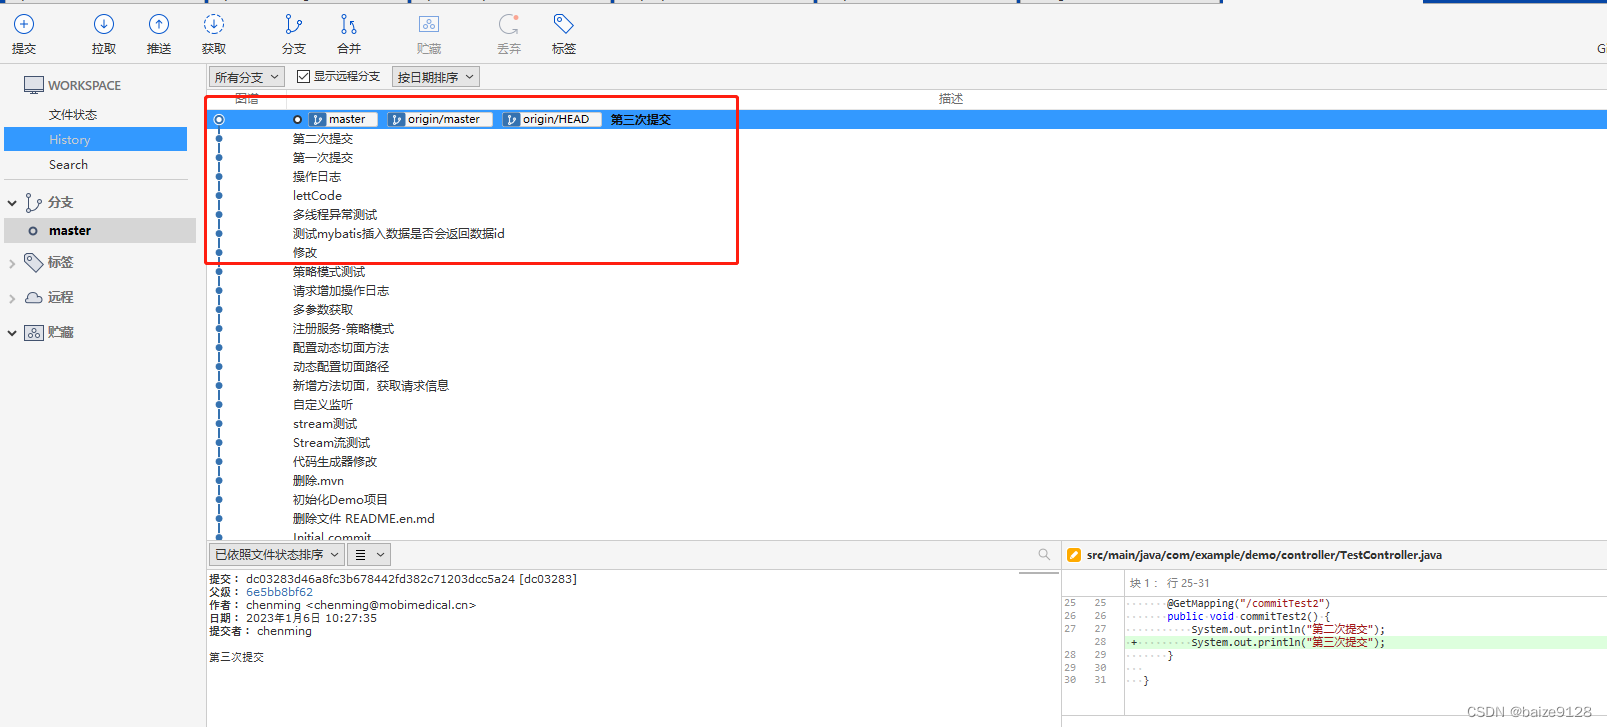Open the 分支 branch toolbar icon
This screenshot has width=1607, height=727.
coord(293,24)
